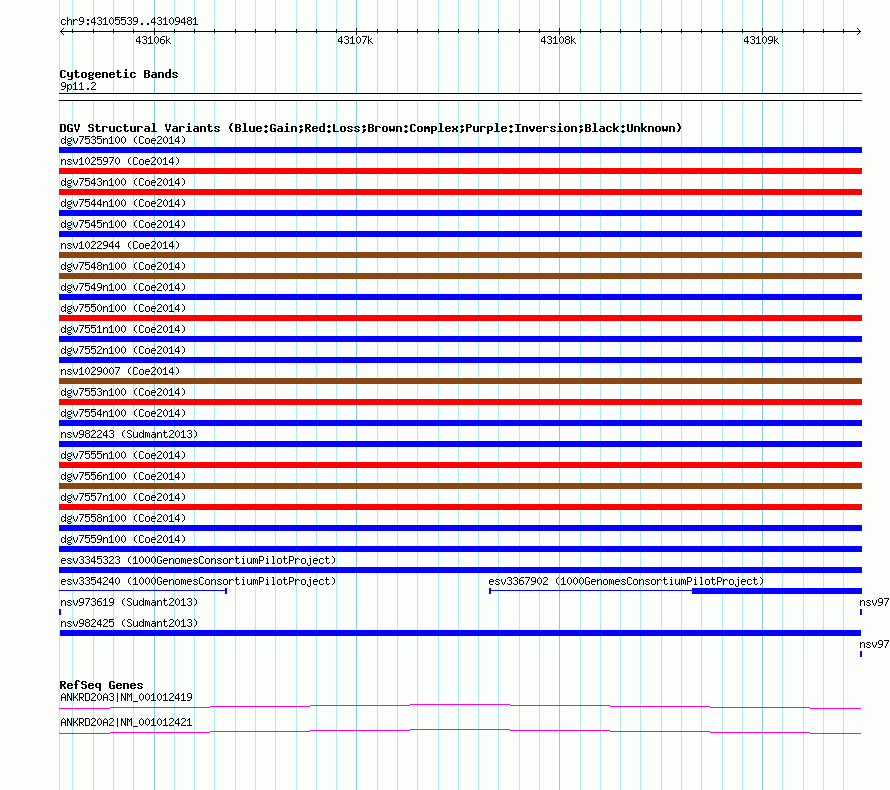
Task: Select the brown bar for nsv1029007
Action: [460, 381]
